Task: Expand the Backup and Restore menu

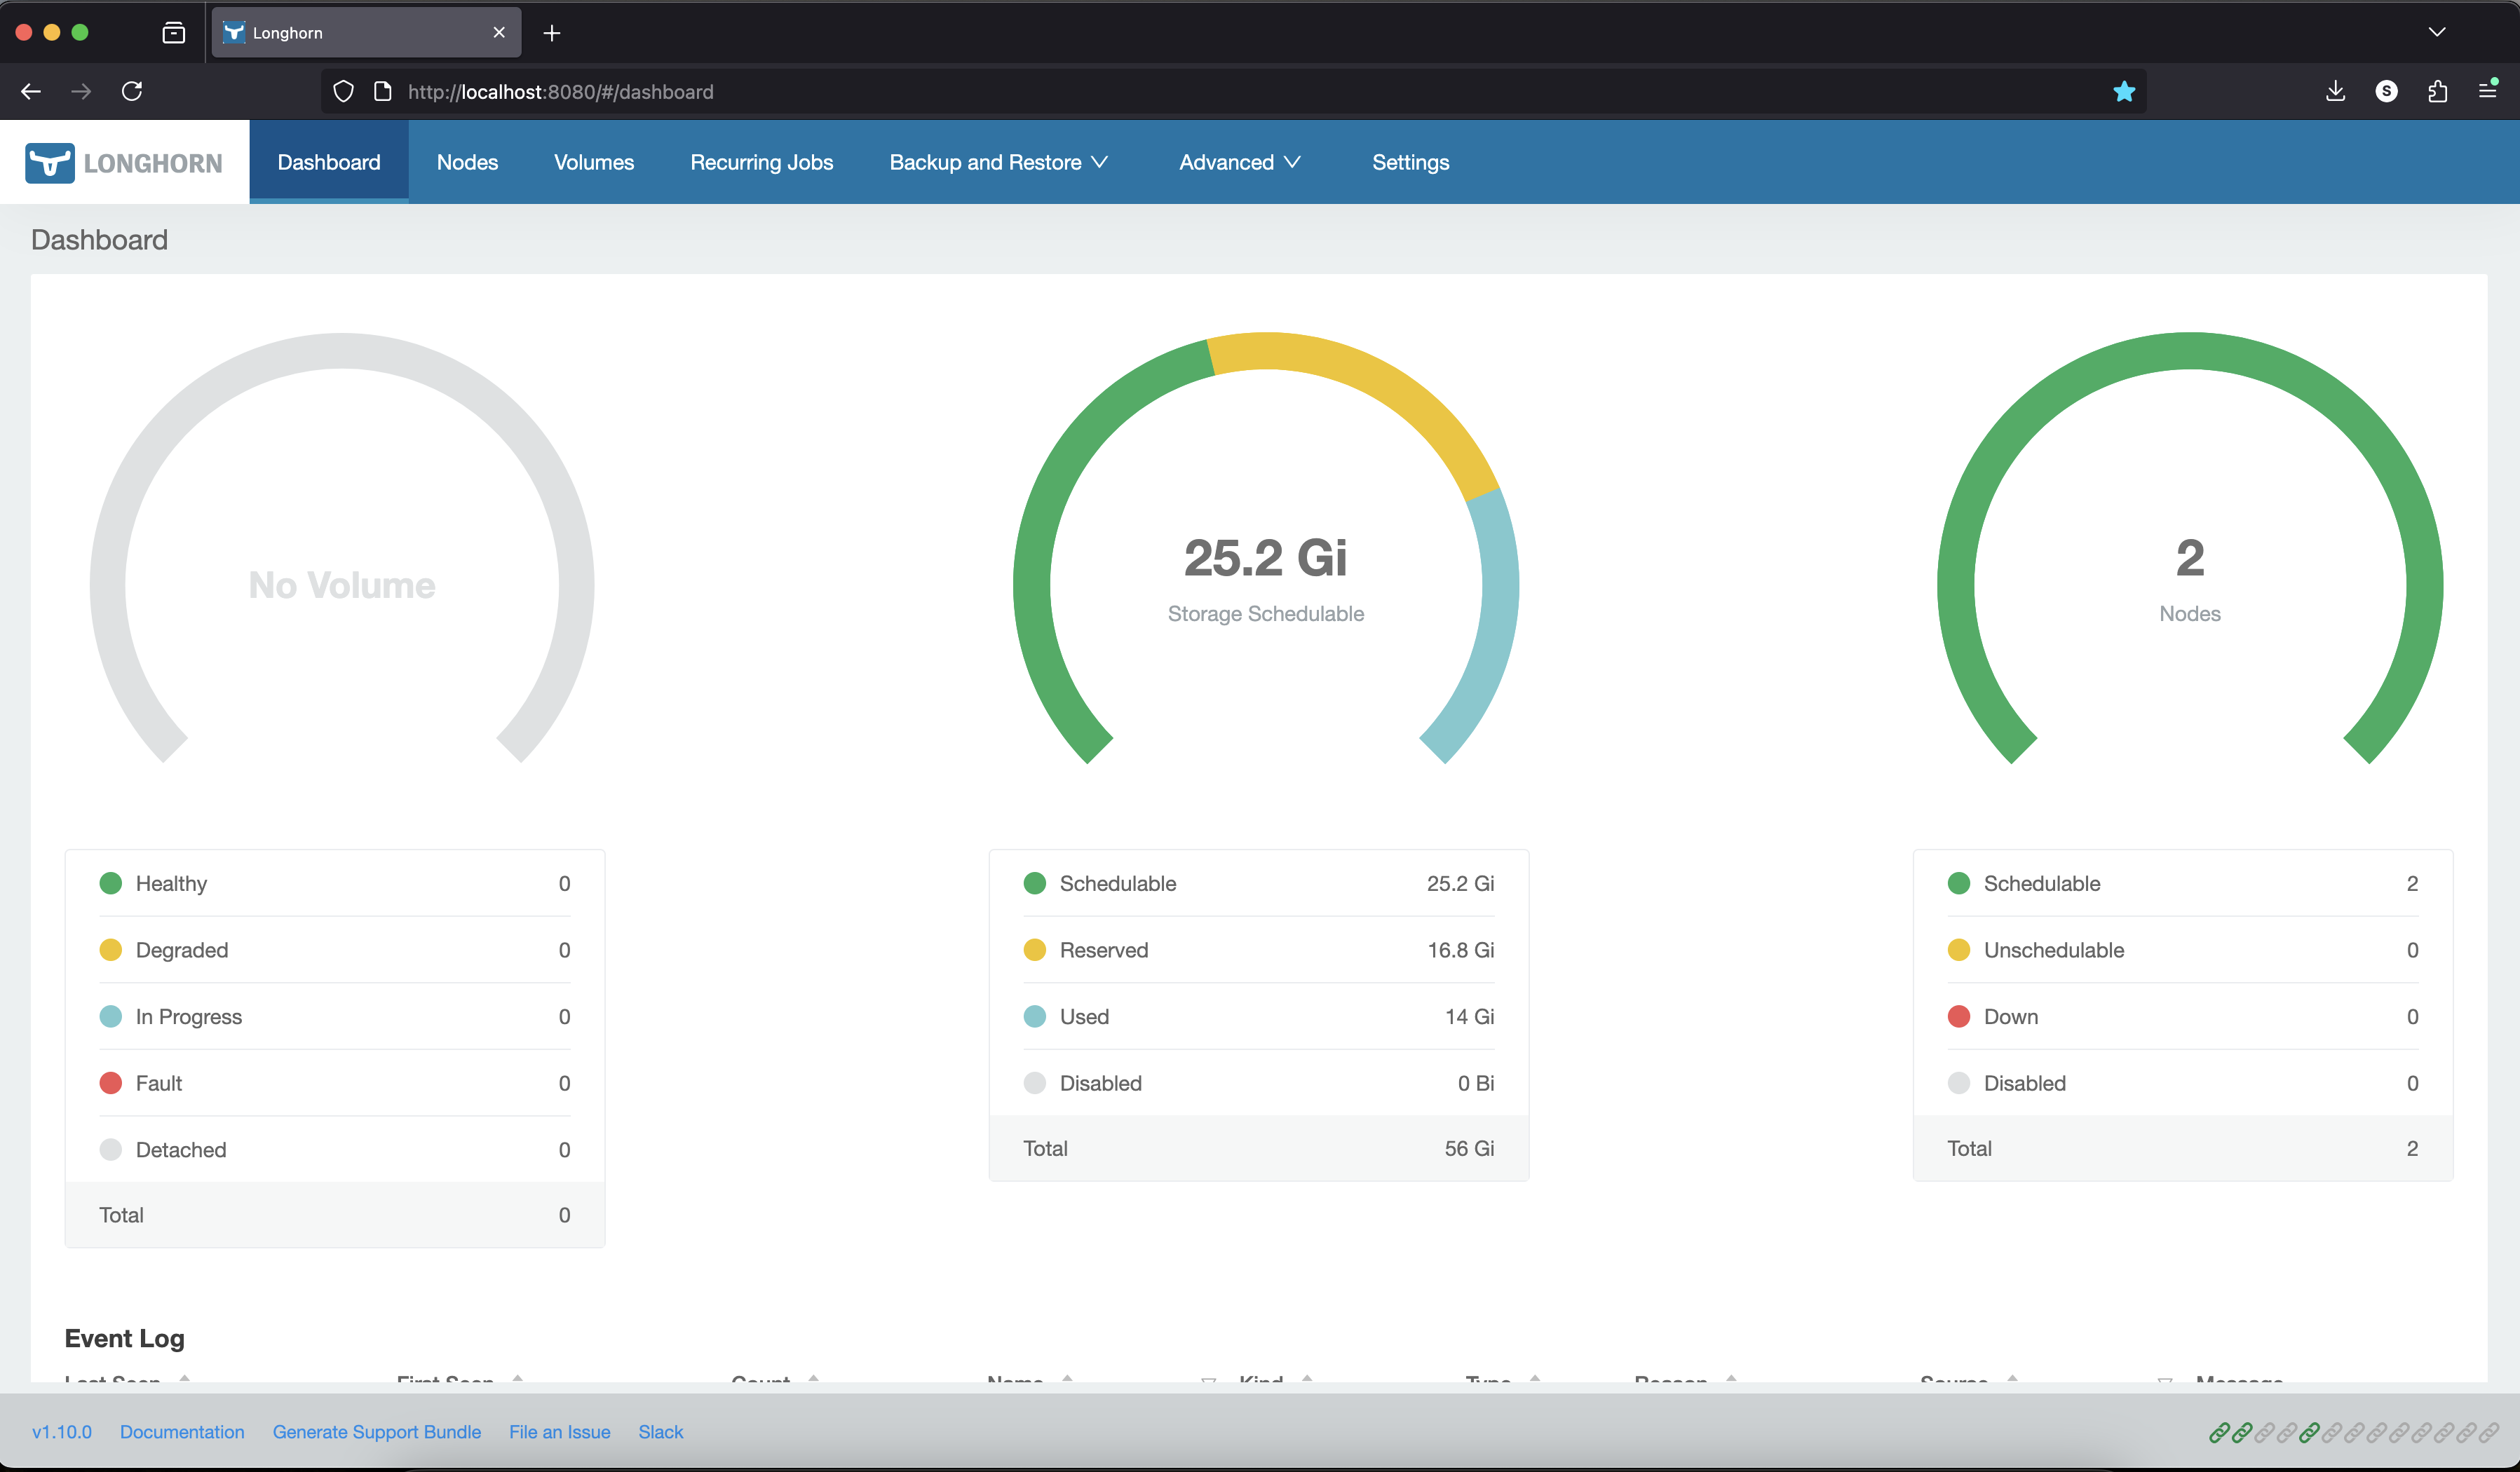Action: 998,162
